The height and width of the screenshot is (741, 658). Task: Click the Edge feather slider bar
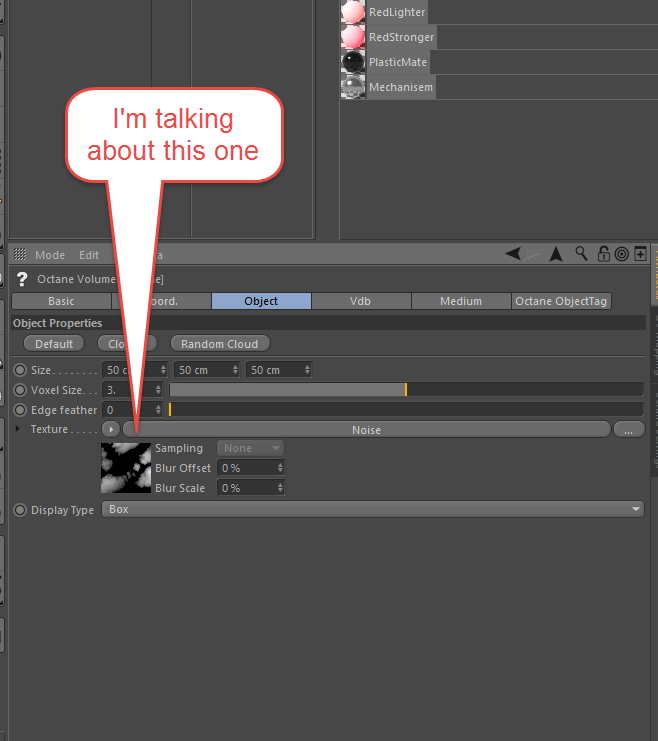click(406, 410)
